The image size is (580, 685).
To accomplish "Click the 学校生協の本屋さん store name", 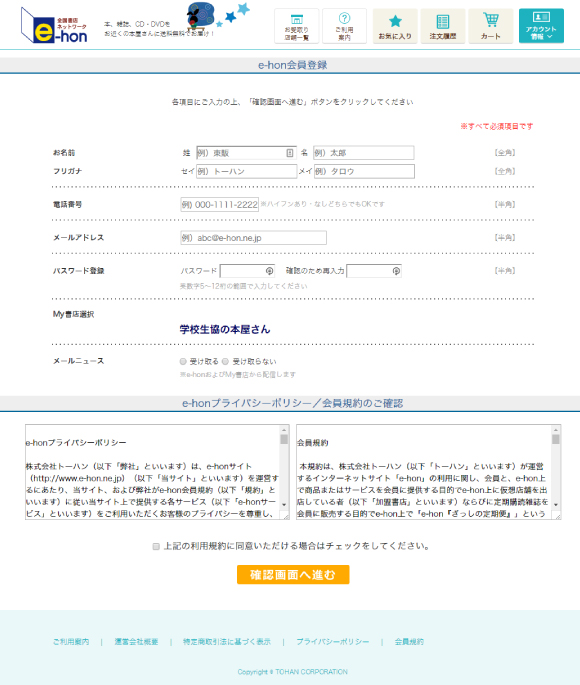I will click(x=225, y=329).
